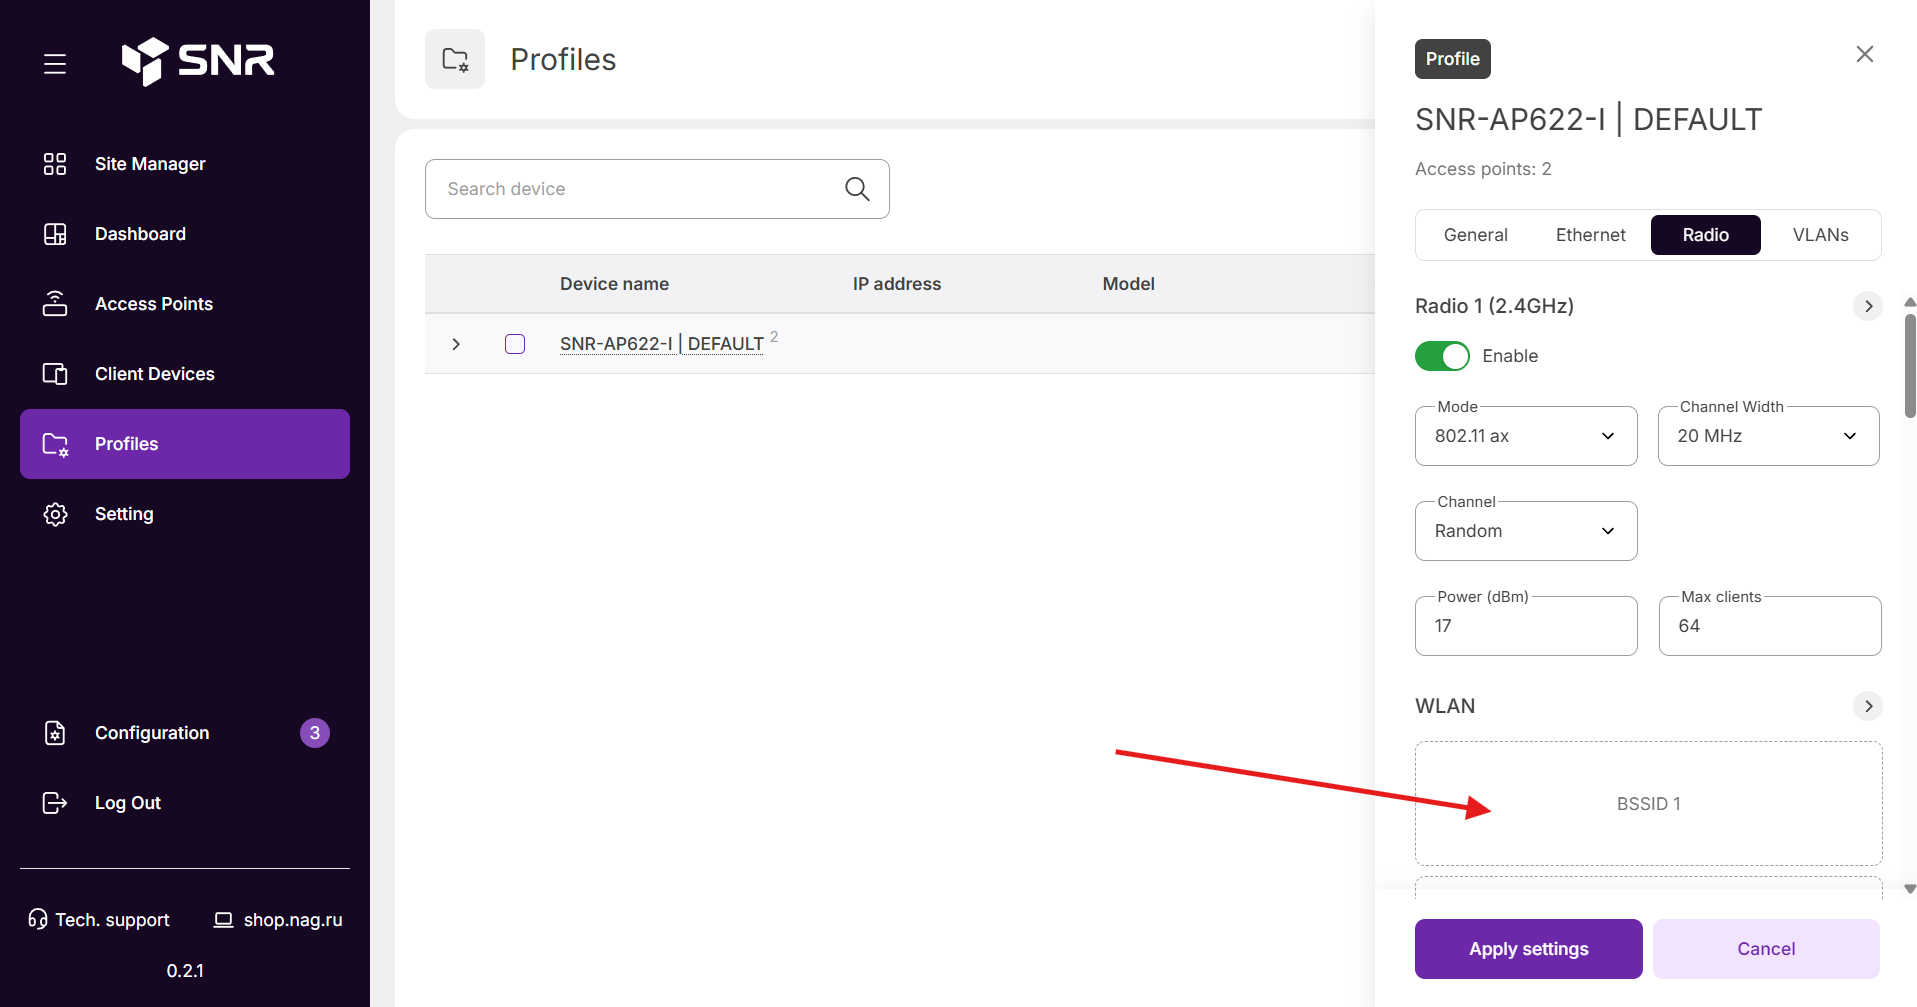Open the Tech. support link
This screenshot has width=1917, height=1007.
tap(99, 920)
